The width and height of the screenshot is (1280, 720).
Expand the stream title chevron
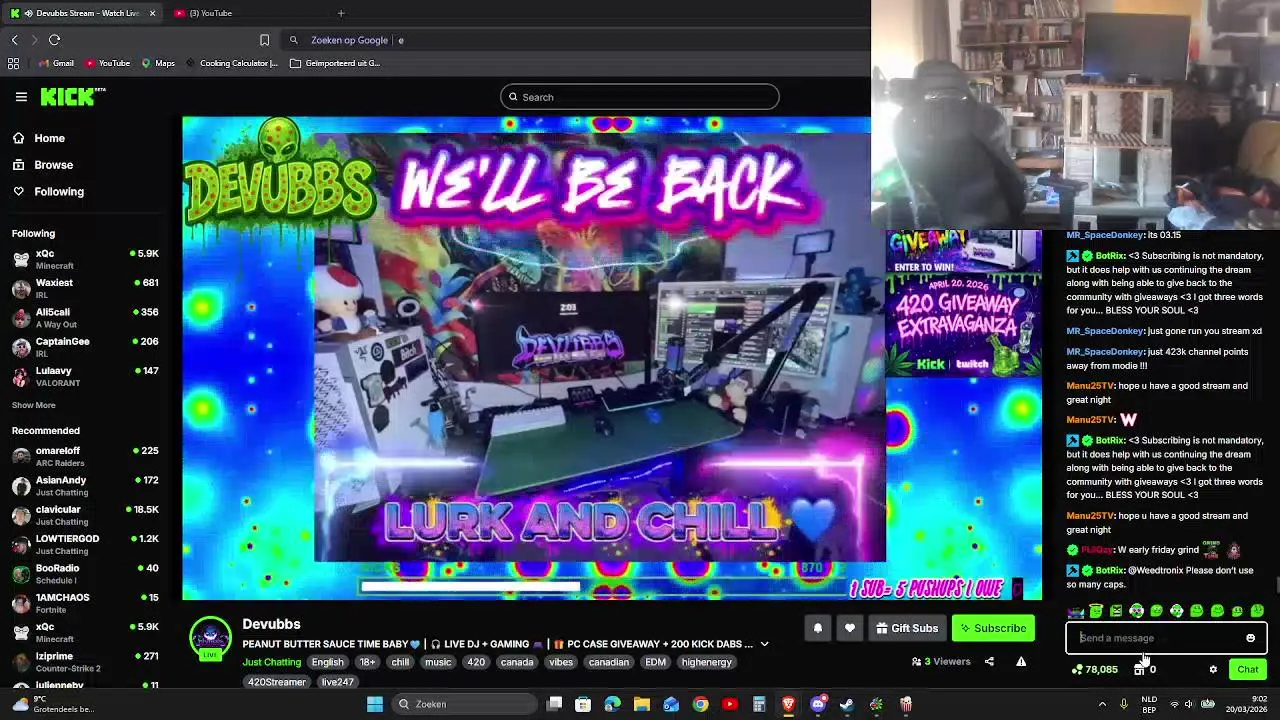764,644
